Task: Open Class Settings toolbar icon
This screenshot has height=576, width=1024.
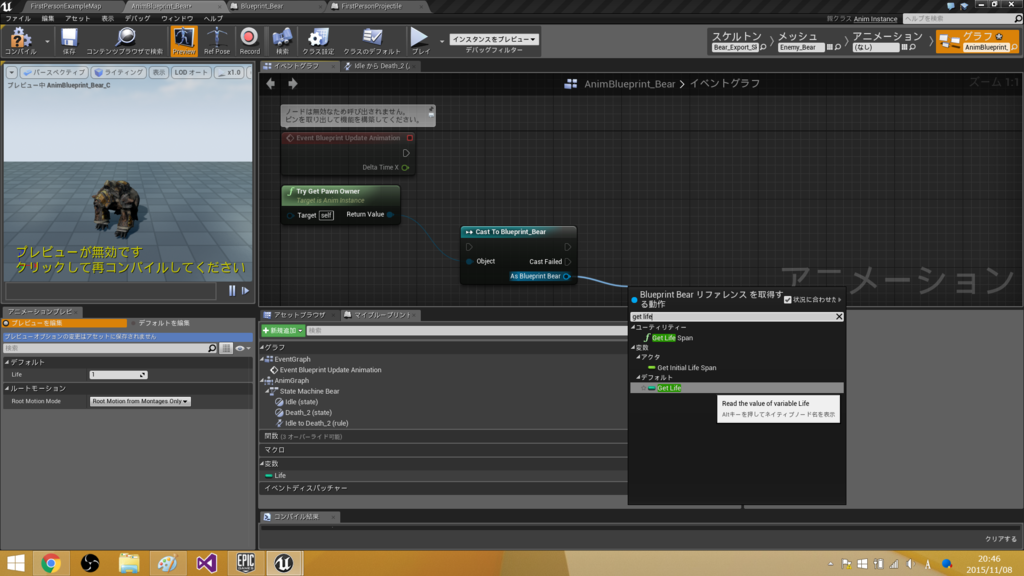Action: coord(318,40)
